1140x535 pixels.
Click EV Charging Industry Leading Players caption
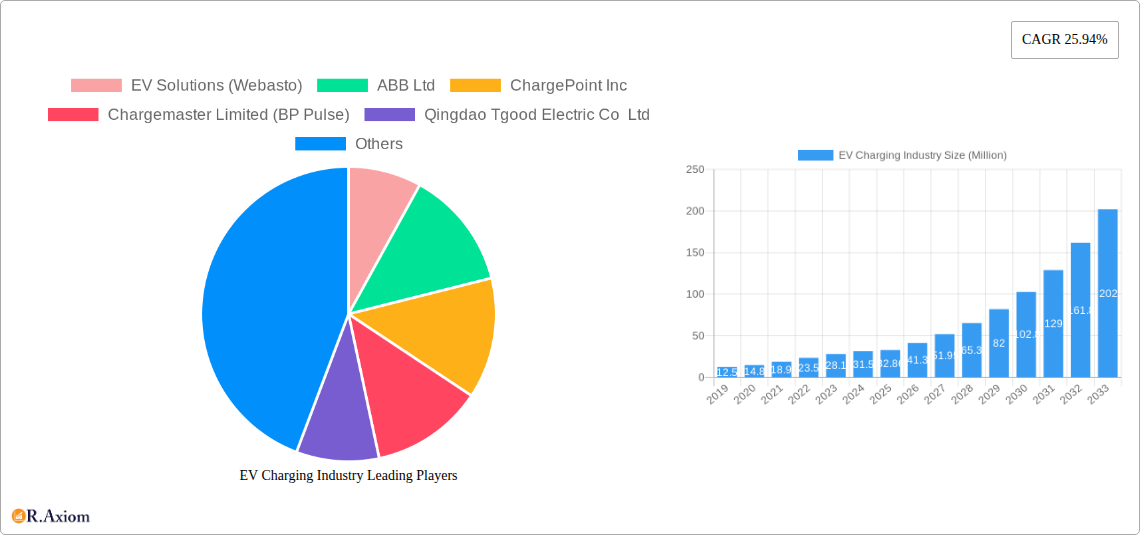pyautogui.click(x=348, y=476)
